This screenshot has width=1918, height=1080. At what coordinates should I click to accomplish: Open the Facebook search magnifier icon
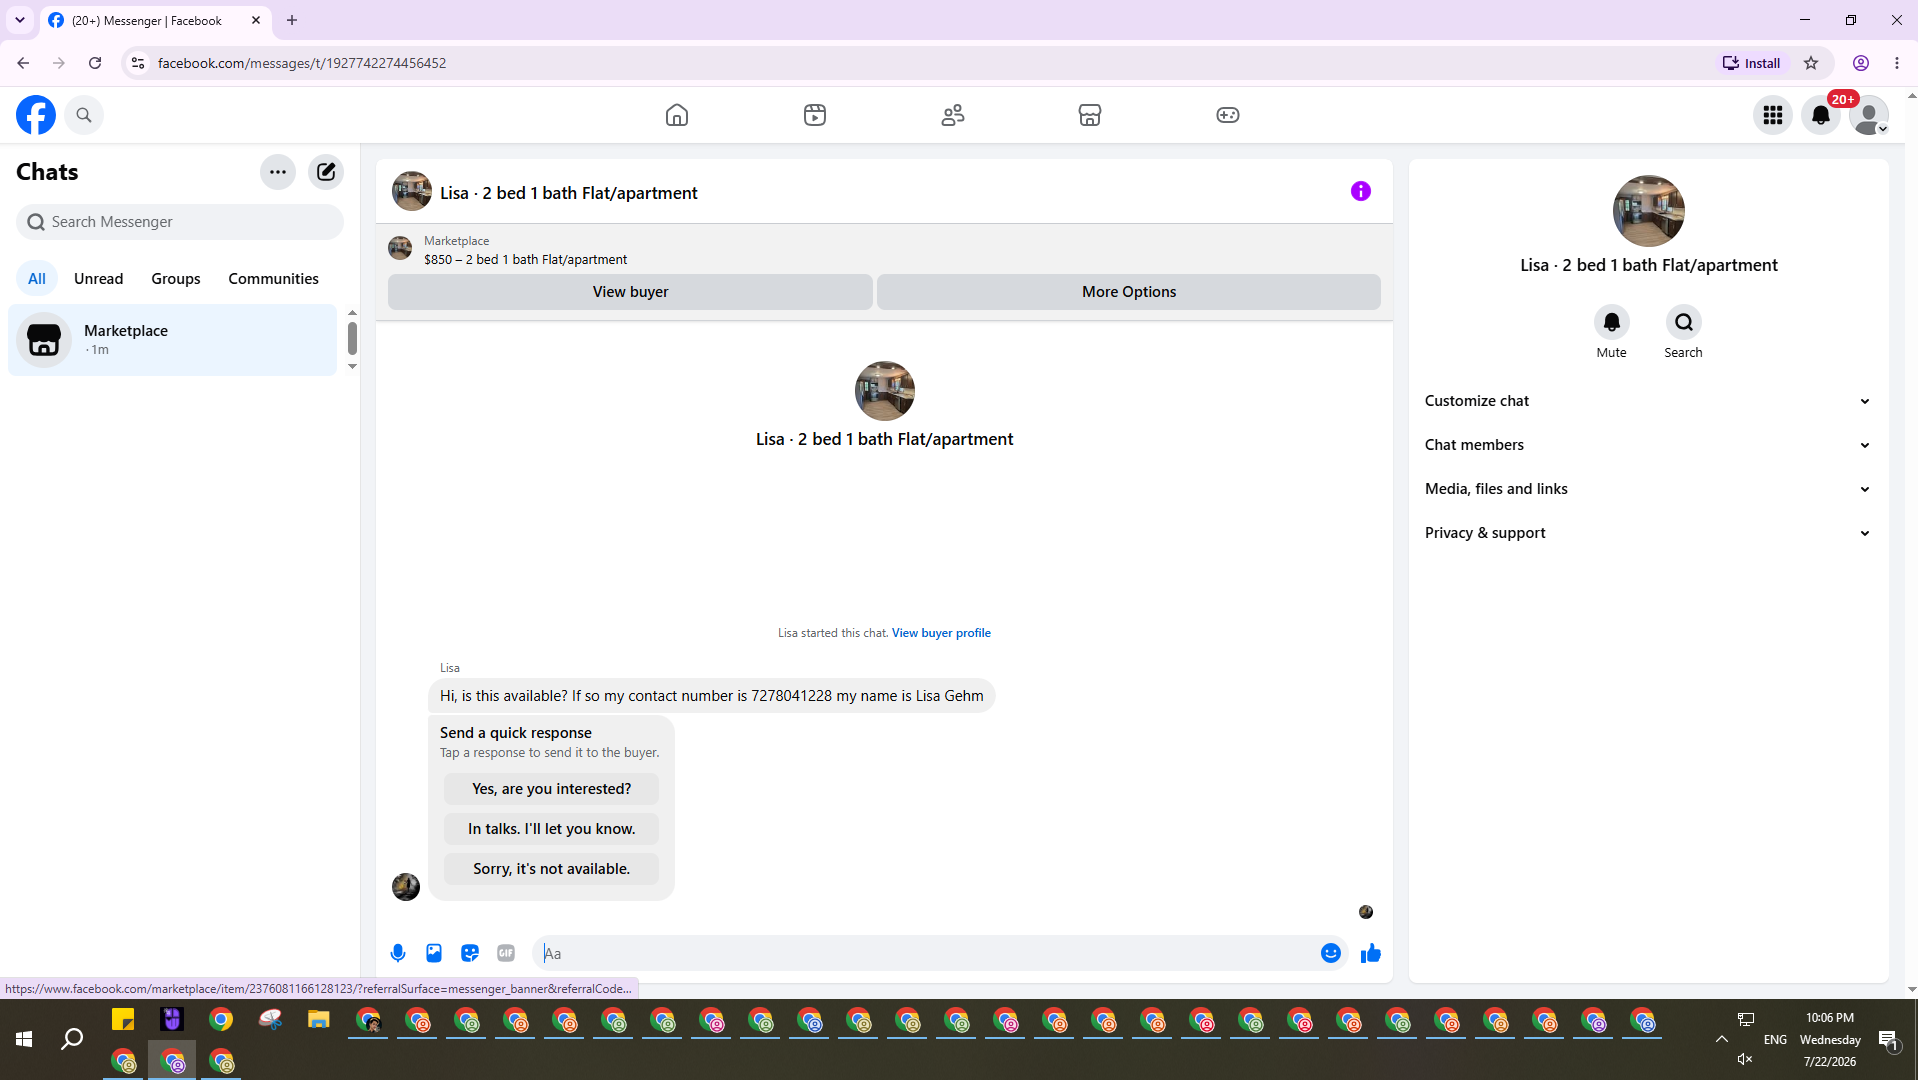(84, 115)
